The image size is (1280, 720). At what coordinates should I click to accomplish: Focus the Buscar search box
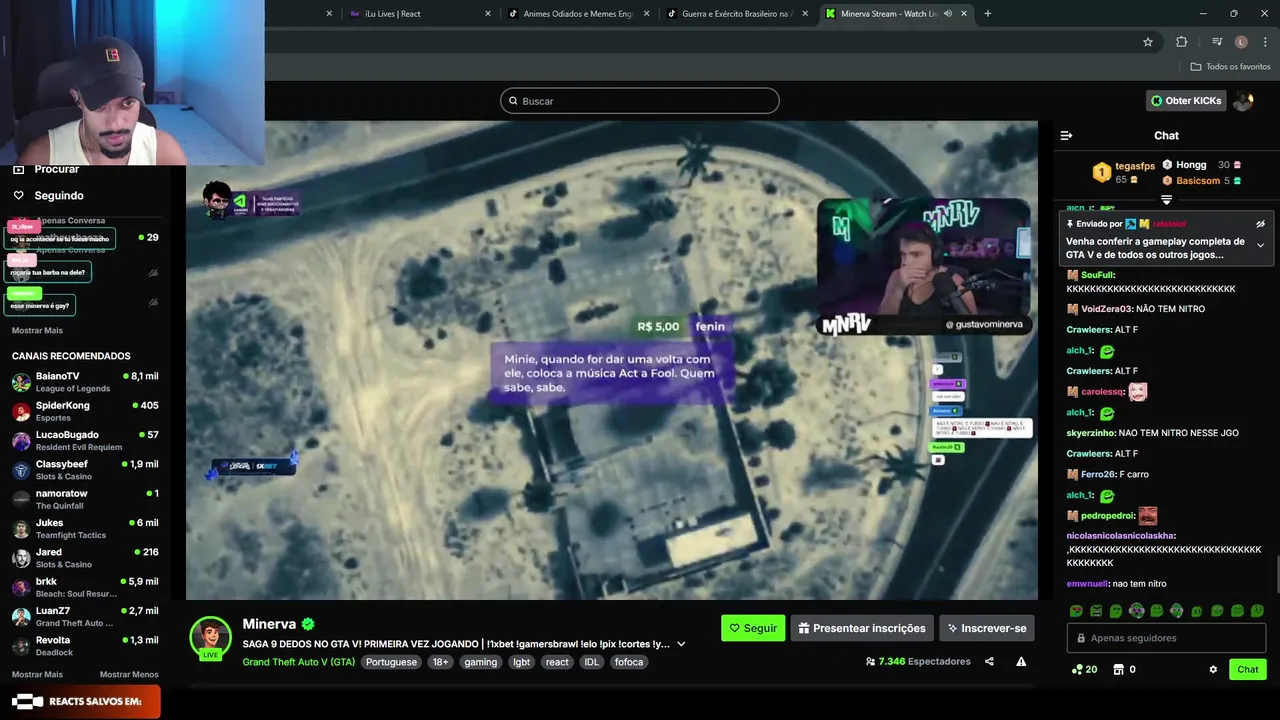(640, 100)
